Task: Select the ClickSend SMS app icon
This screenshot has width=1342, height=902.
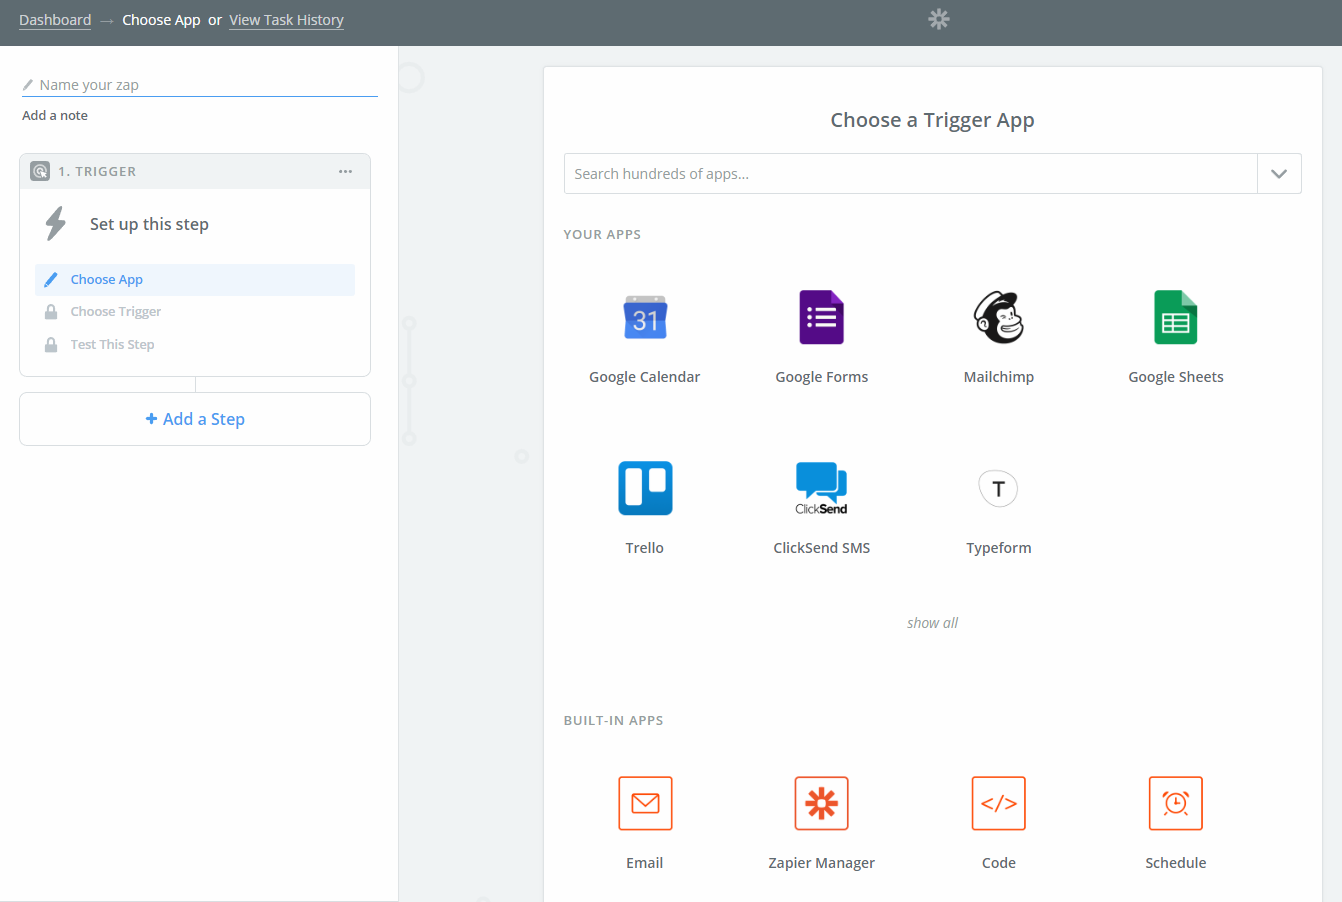Action: (821, 488)
